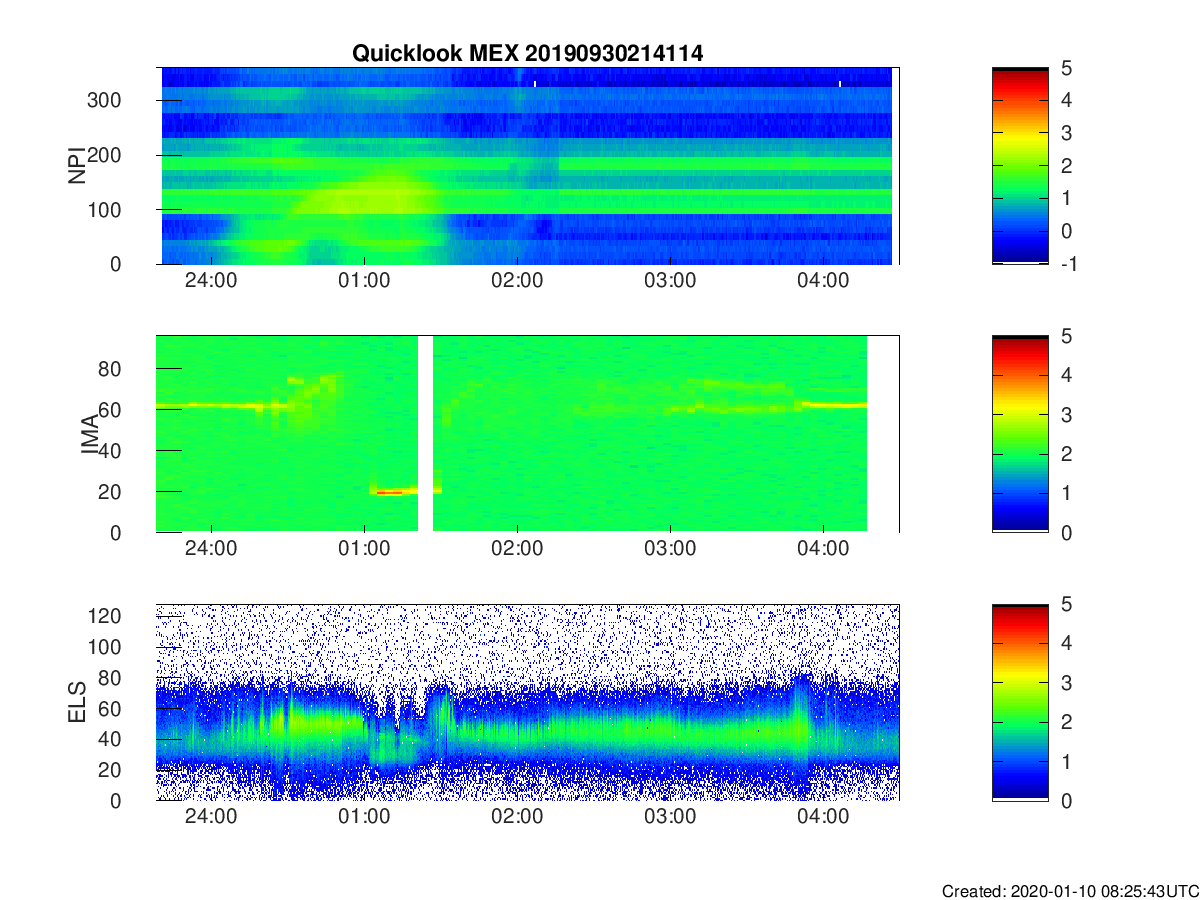
Task: Click the NPI colorbar gradient
Action: [1020, 166]
